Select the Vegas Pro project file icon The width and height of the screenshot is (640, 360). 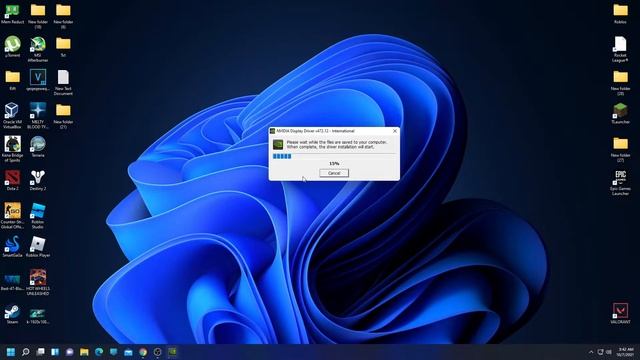coord(38,80)
